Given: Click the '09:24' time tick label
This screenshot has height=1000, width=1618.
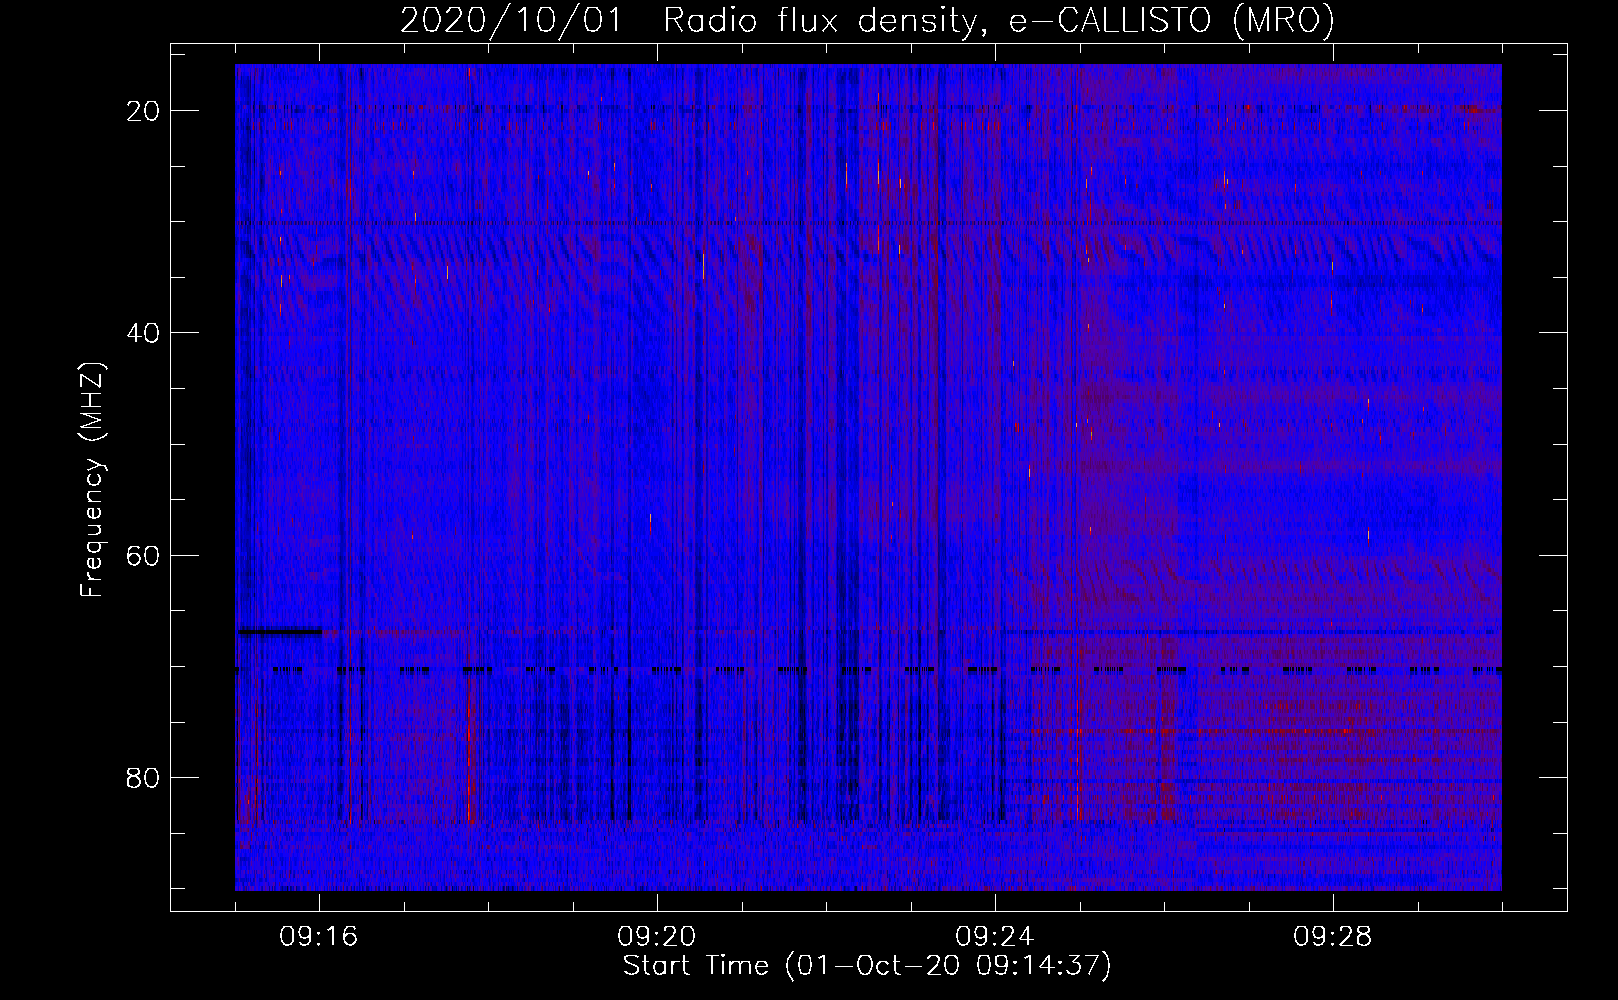Looking at the screenshot, I should pos(995,937).
